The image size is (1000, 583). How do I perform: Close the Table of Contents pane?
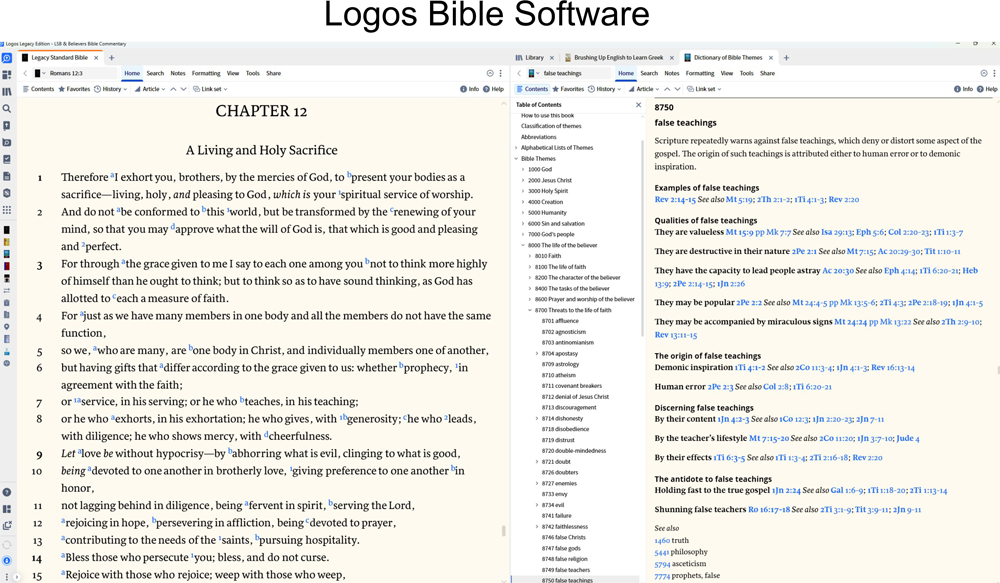(638, 105)
